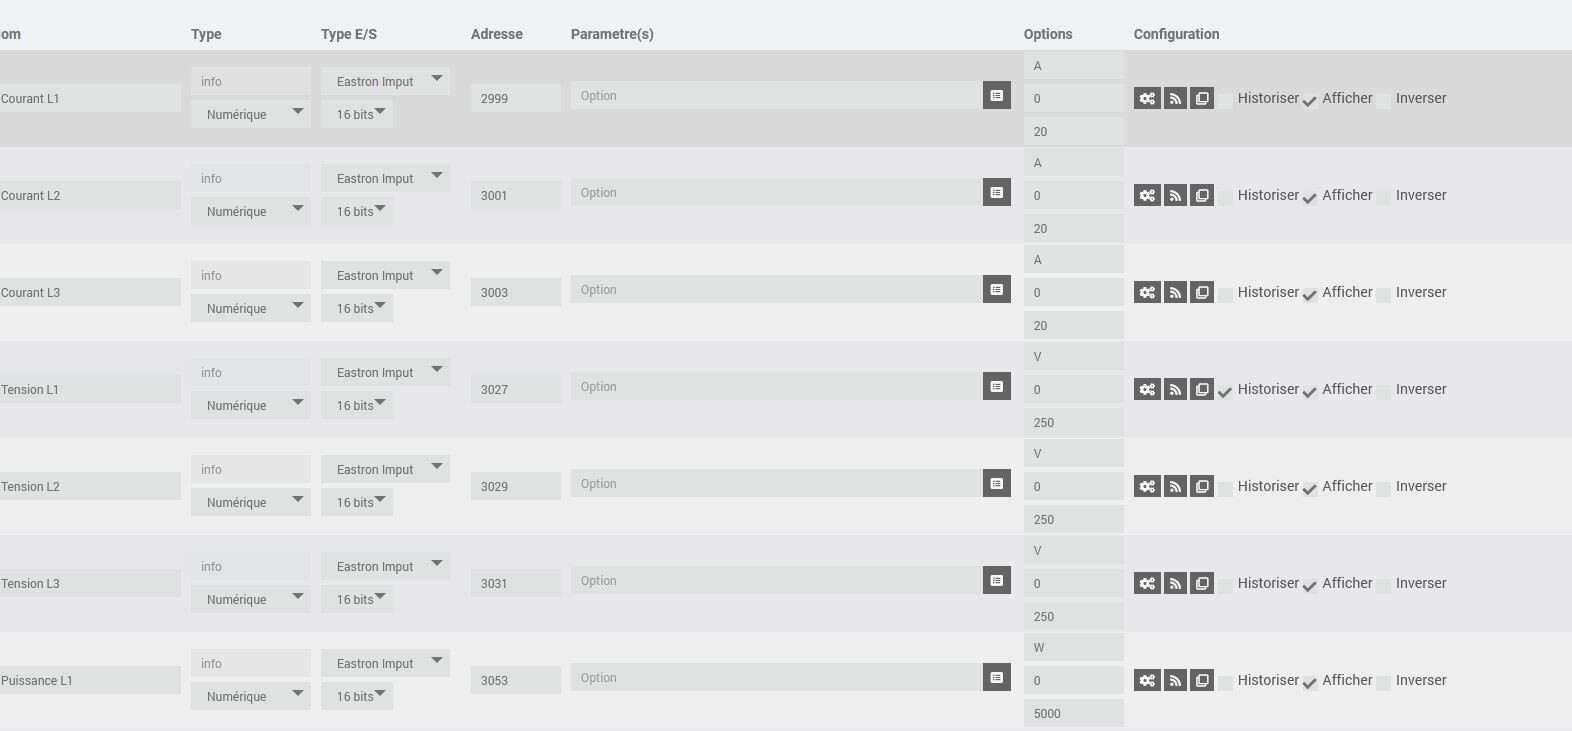
Task: Open parameter list icon for Tension L1
Action: tap(997, 386)
